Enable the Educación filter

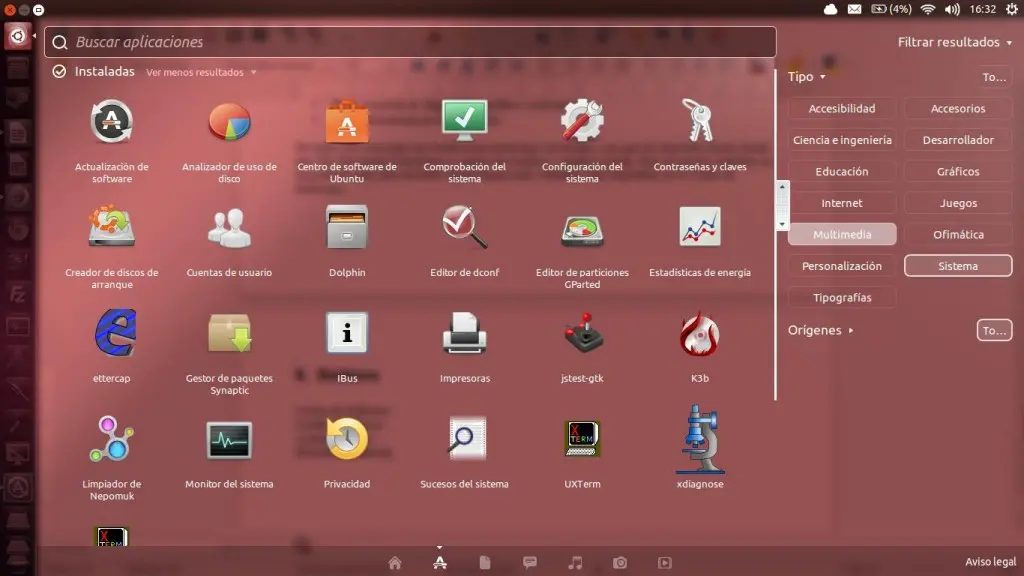pos(842,171)
